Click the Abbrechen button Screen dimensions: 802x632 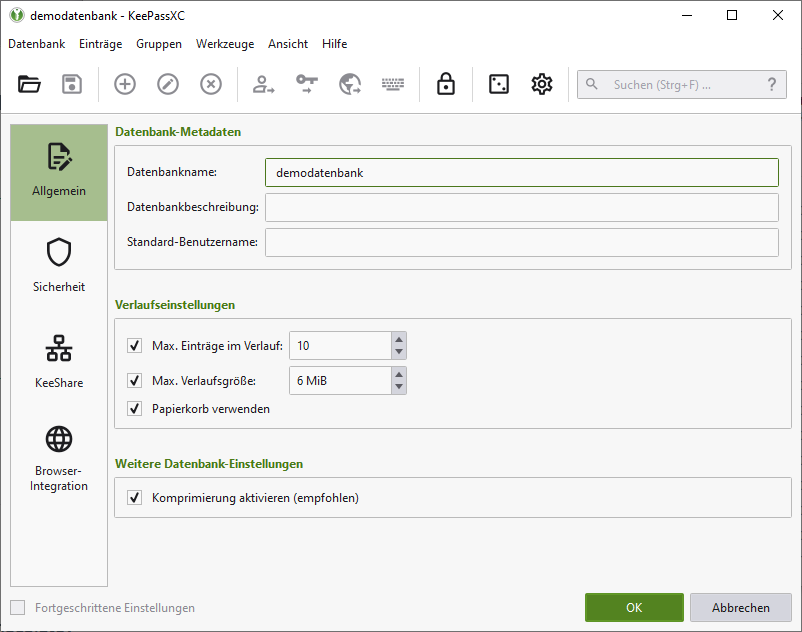point(741,607)
